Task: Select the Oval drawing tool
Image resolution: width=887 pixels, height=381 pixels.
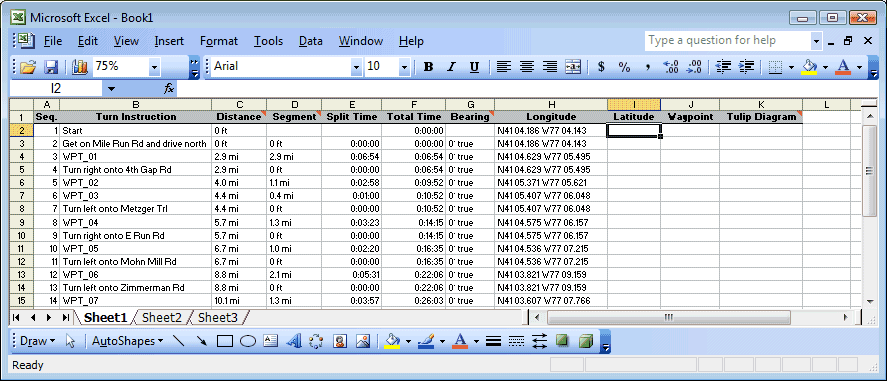Action: (248, 341)
